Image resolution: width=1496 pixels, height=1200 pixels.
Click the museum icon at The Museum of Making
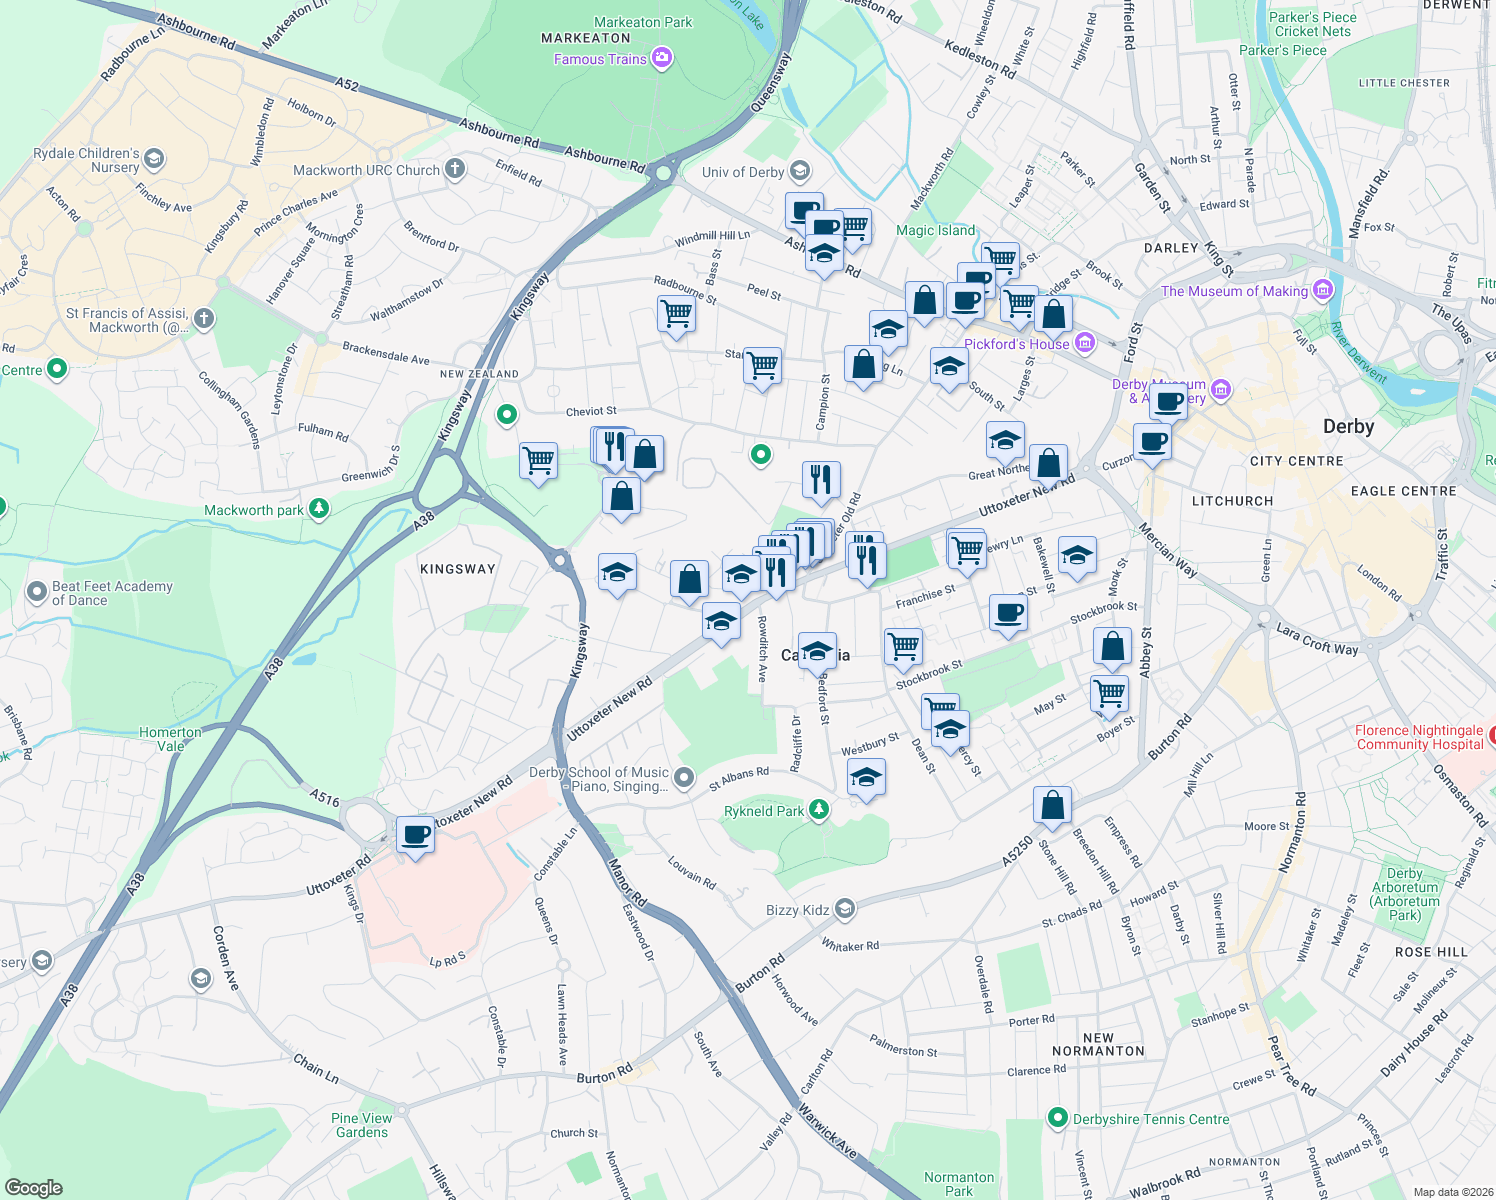click(1322, 290)
